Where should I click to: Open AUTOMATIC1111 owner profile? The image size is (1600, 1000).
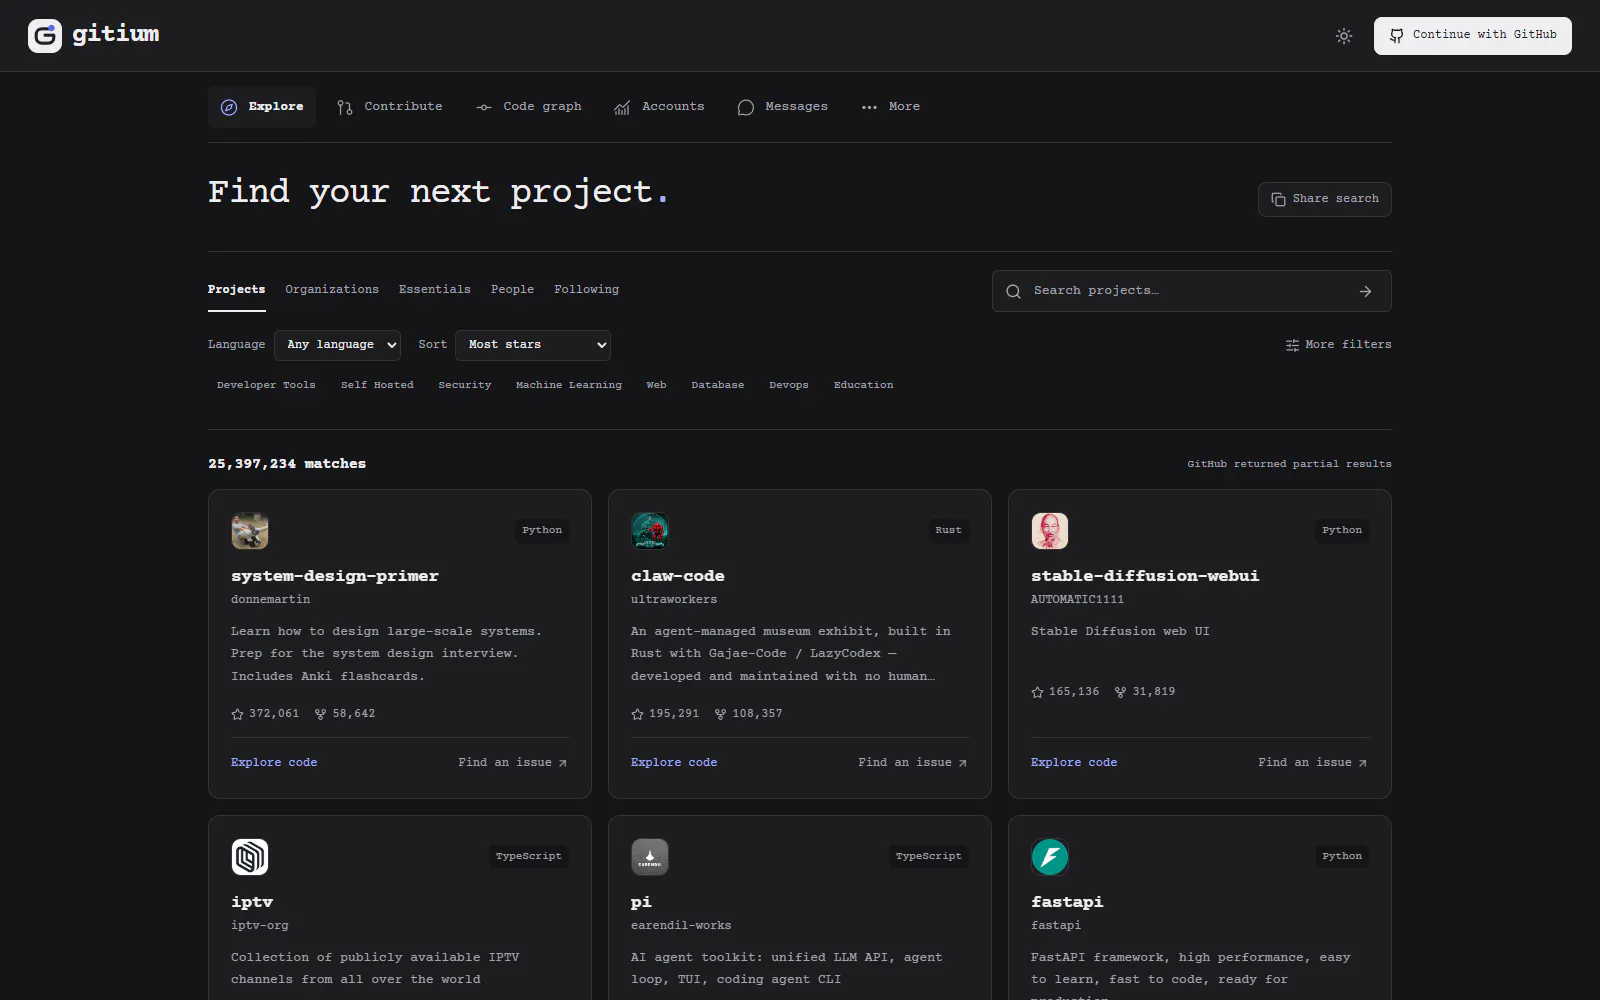click(1078, 600)
